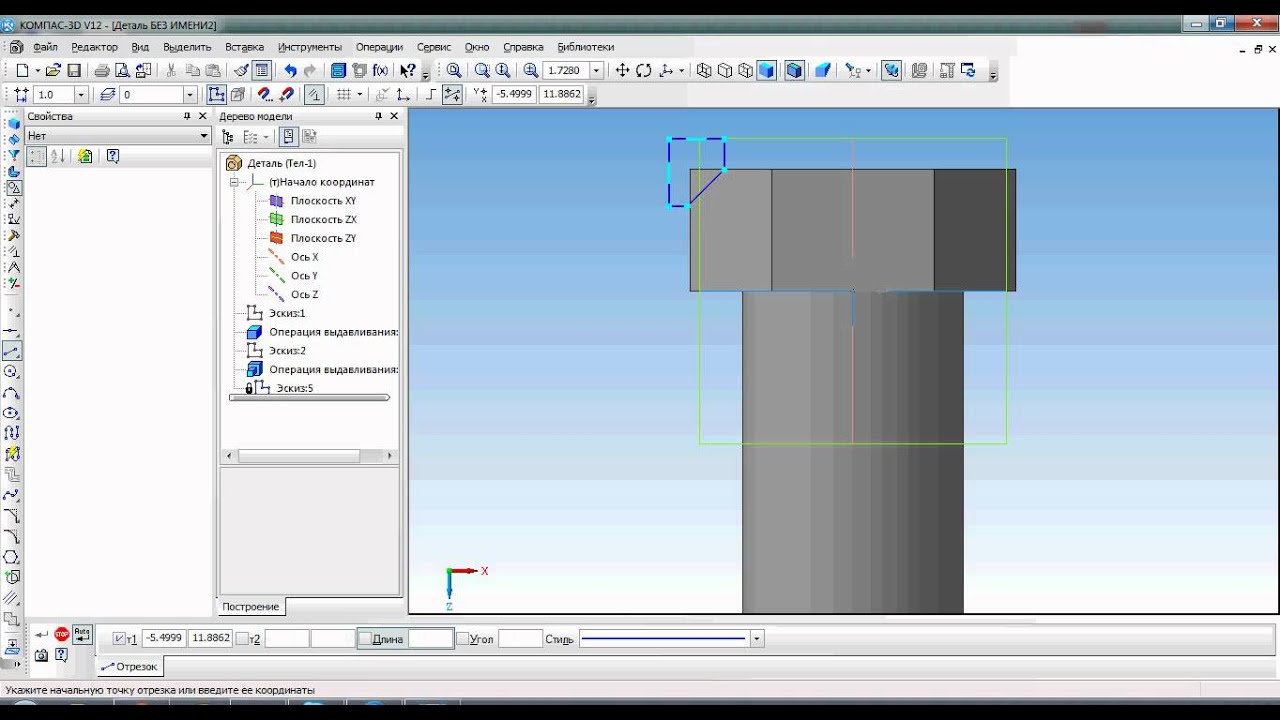Click the Create object arrow icon
The width and height of the screenshot is (1280, 720).
pyautogui.click(x=41, y=634)
